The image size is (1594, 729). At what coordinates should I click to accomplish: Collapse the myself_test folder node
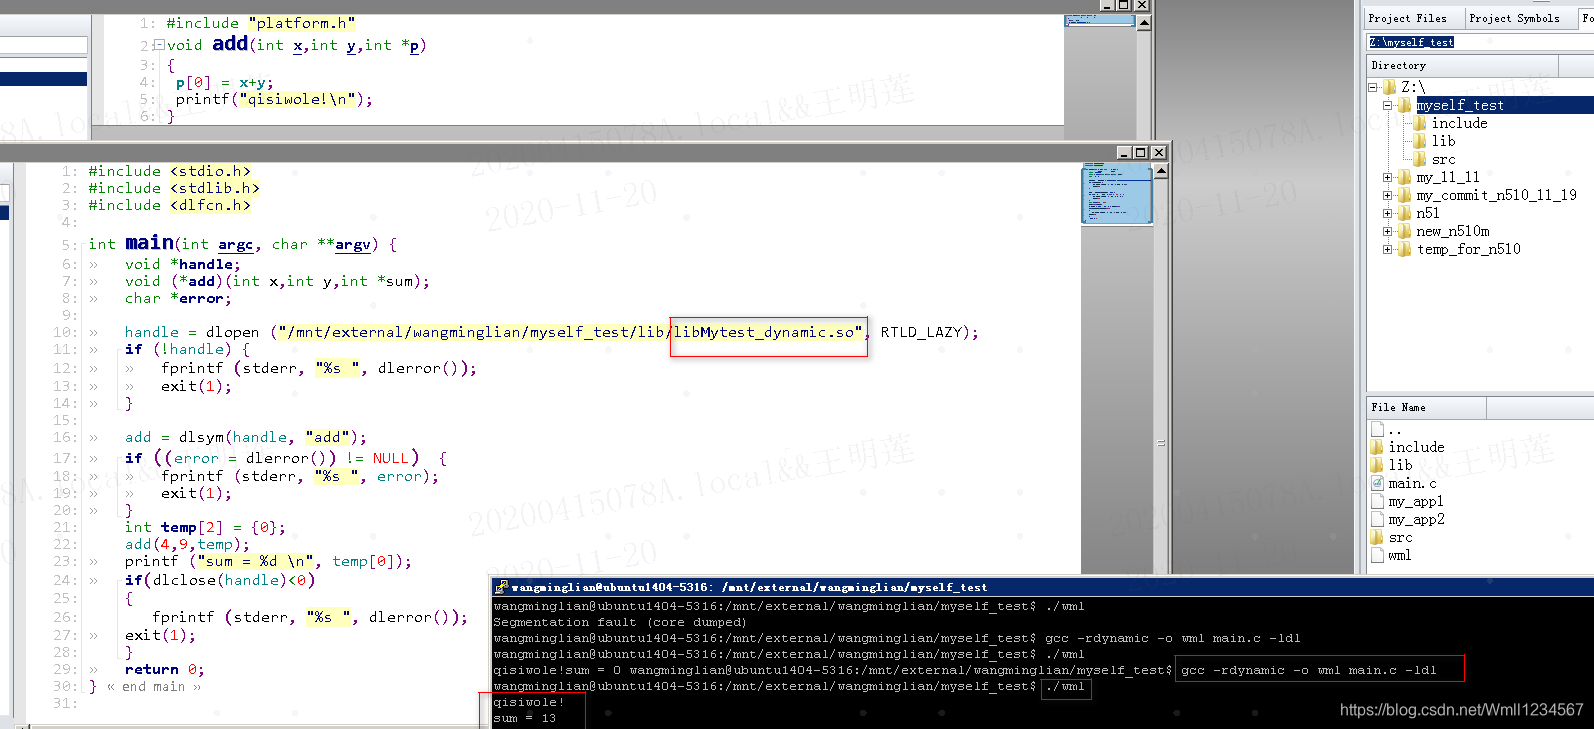1387,105
